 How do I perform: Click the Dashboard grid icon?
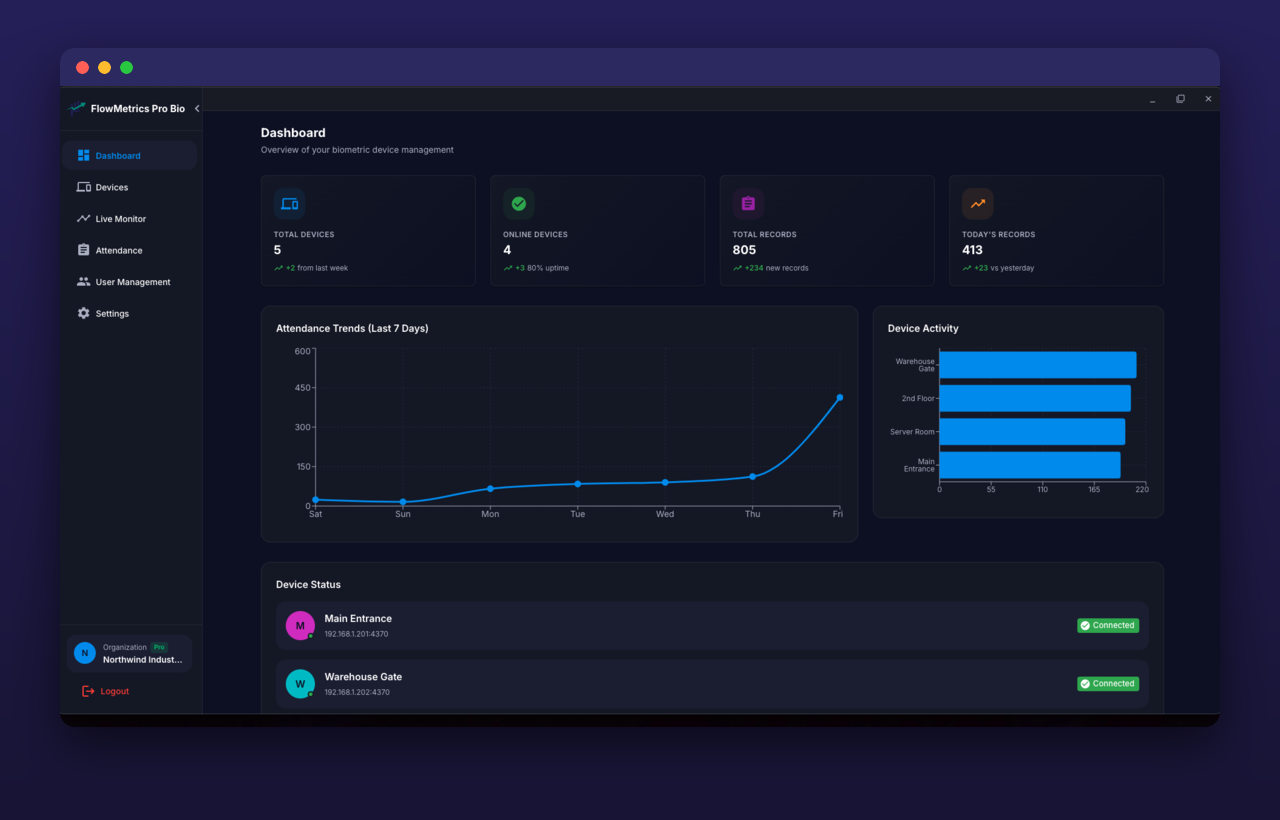[x=84, y=156]
